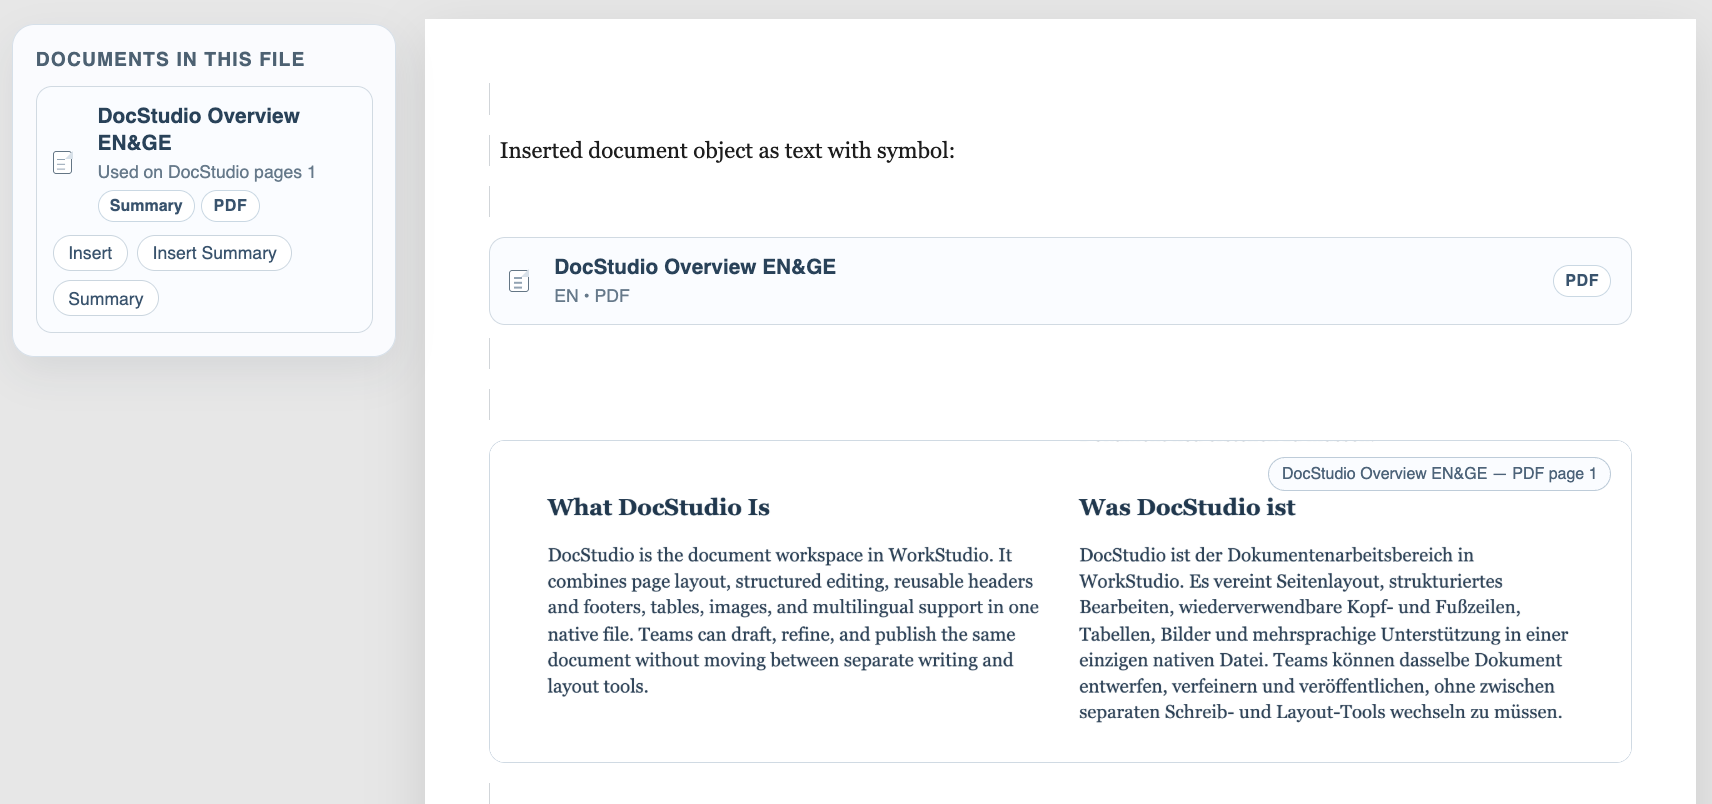This screenshot has width=1712, height=804.
Task: Click the document icon in the sidebar document list
Action: pos(63,162)
